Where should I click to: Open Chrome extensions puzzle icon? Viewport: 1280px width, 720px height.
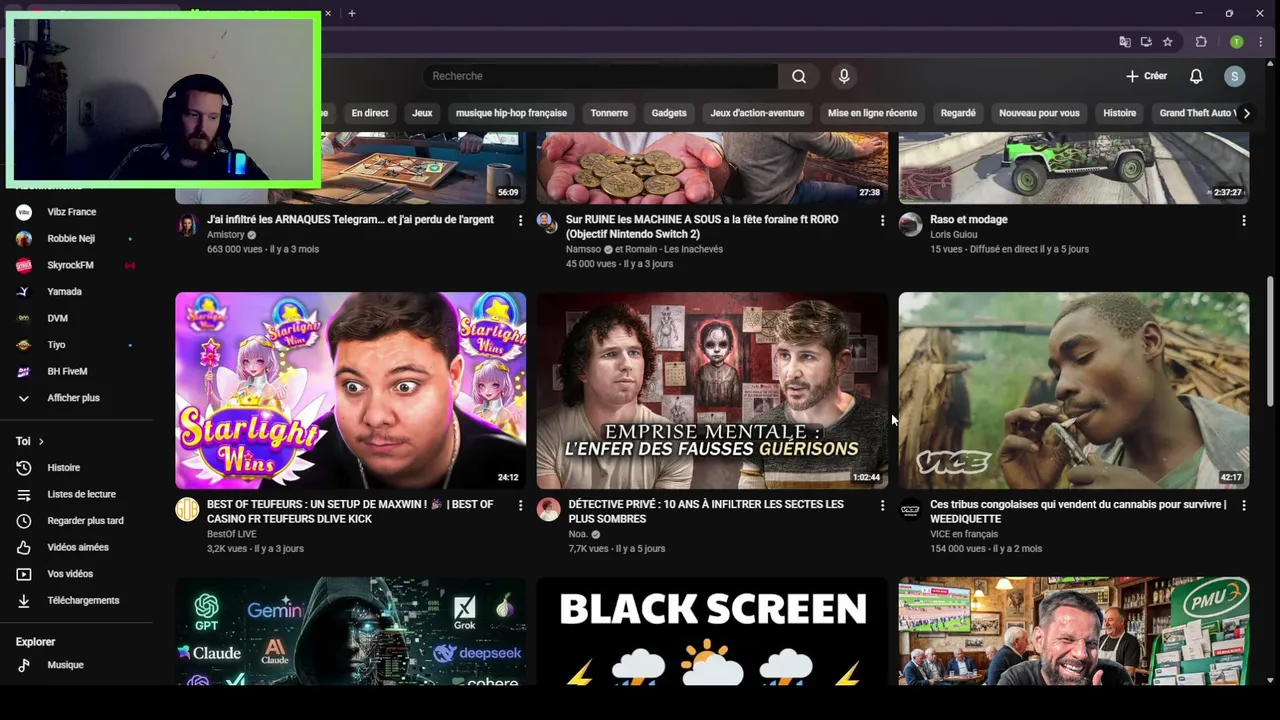point(1201,42)
